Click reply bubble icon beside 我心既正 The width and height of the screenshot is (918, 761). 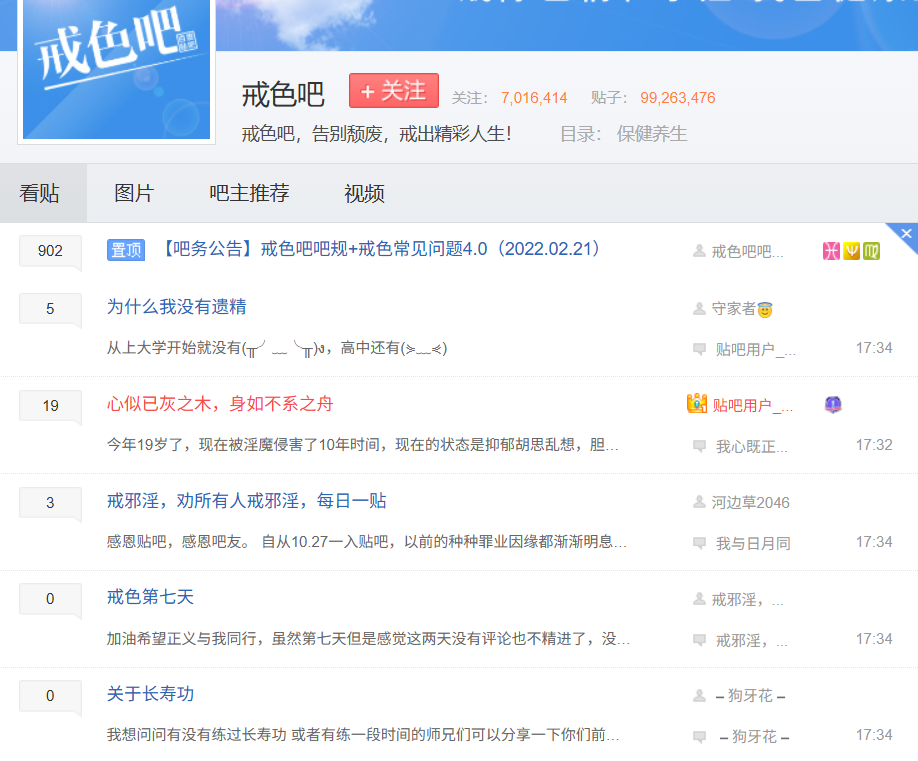(x=699, y=446)
